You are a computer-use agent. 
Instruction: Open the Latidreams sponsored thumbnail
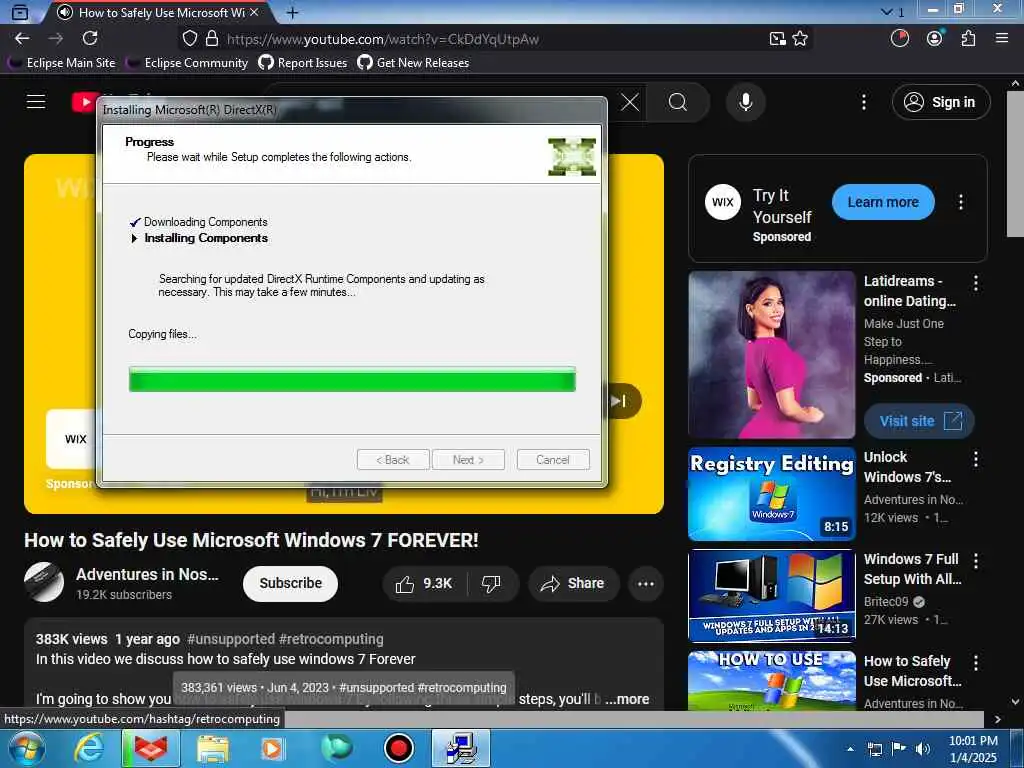point(772,355)
